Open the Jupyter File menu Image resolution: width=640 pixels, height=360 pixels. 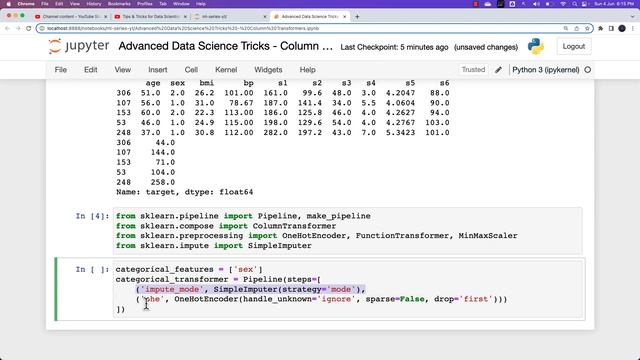pos(60,70)
